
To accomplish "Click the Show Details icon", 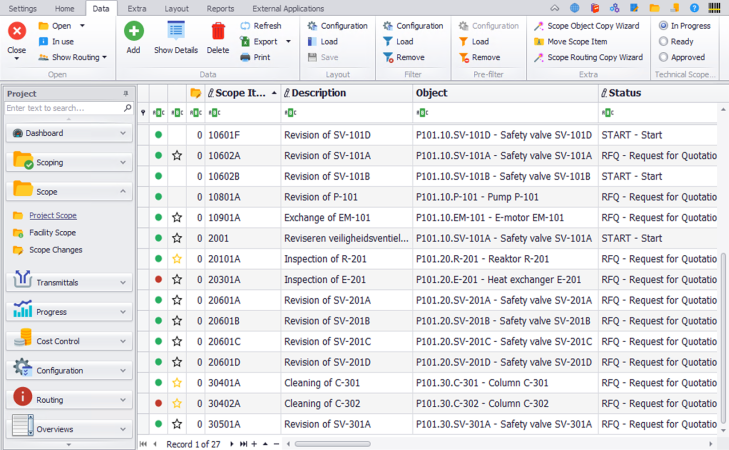I will [175, 31].
